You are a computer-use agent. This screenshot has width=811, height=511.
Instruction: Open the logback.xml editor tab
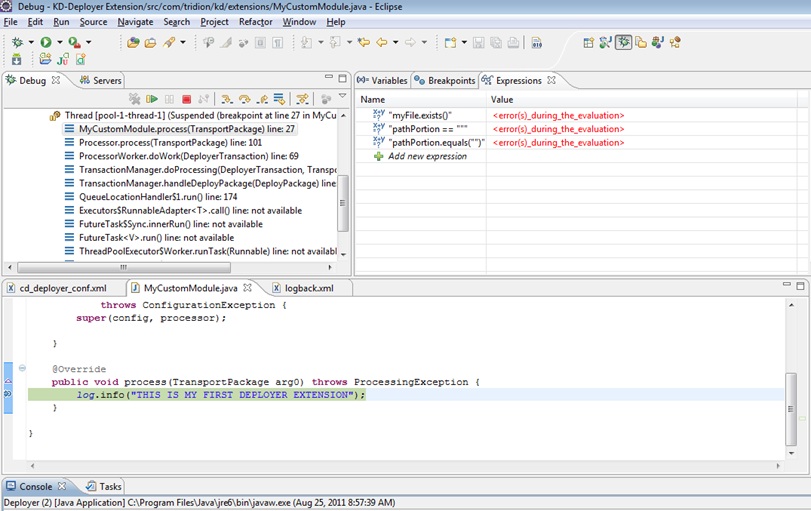click(301, 288)
